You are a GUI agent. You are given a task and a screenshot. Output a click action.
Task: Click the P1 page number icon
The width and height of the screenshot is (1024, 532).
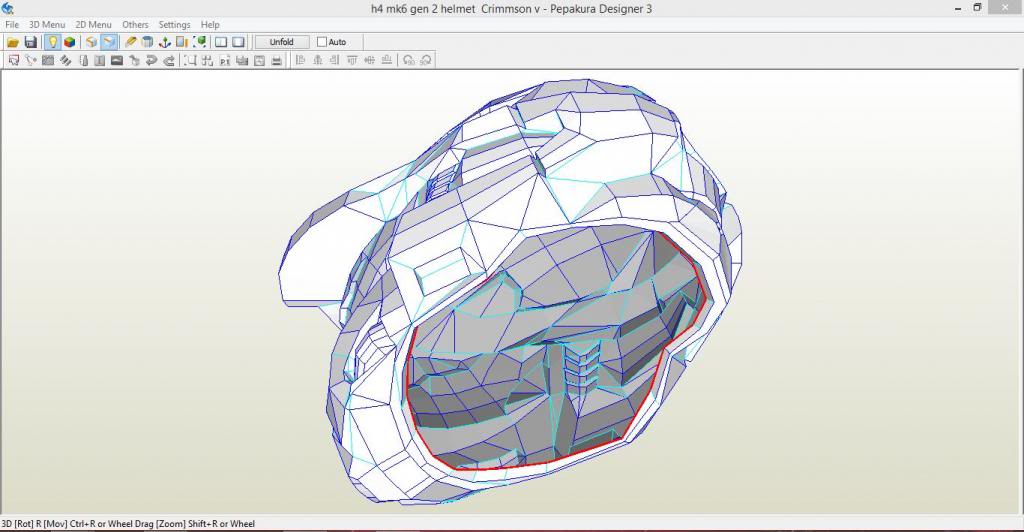(225, 60)
